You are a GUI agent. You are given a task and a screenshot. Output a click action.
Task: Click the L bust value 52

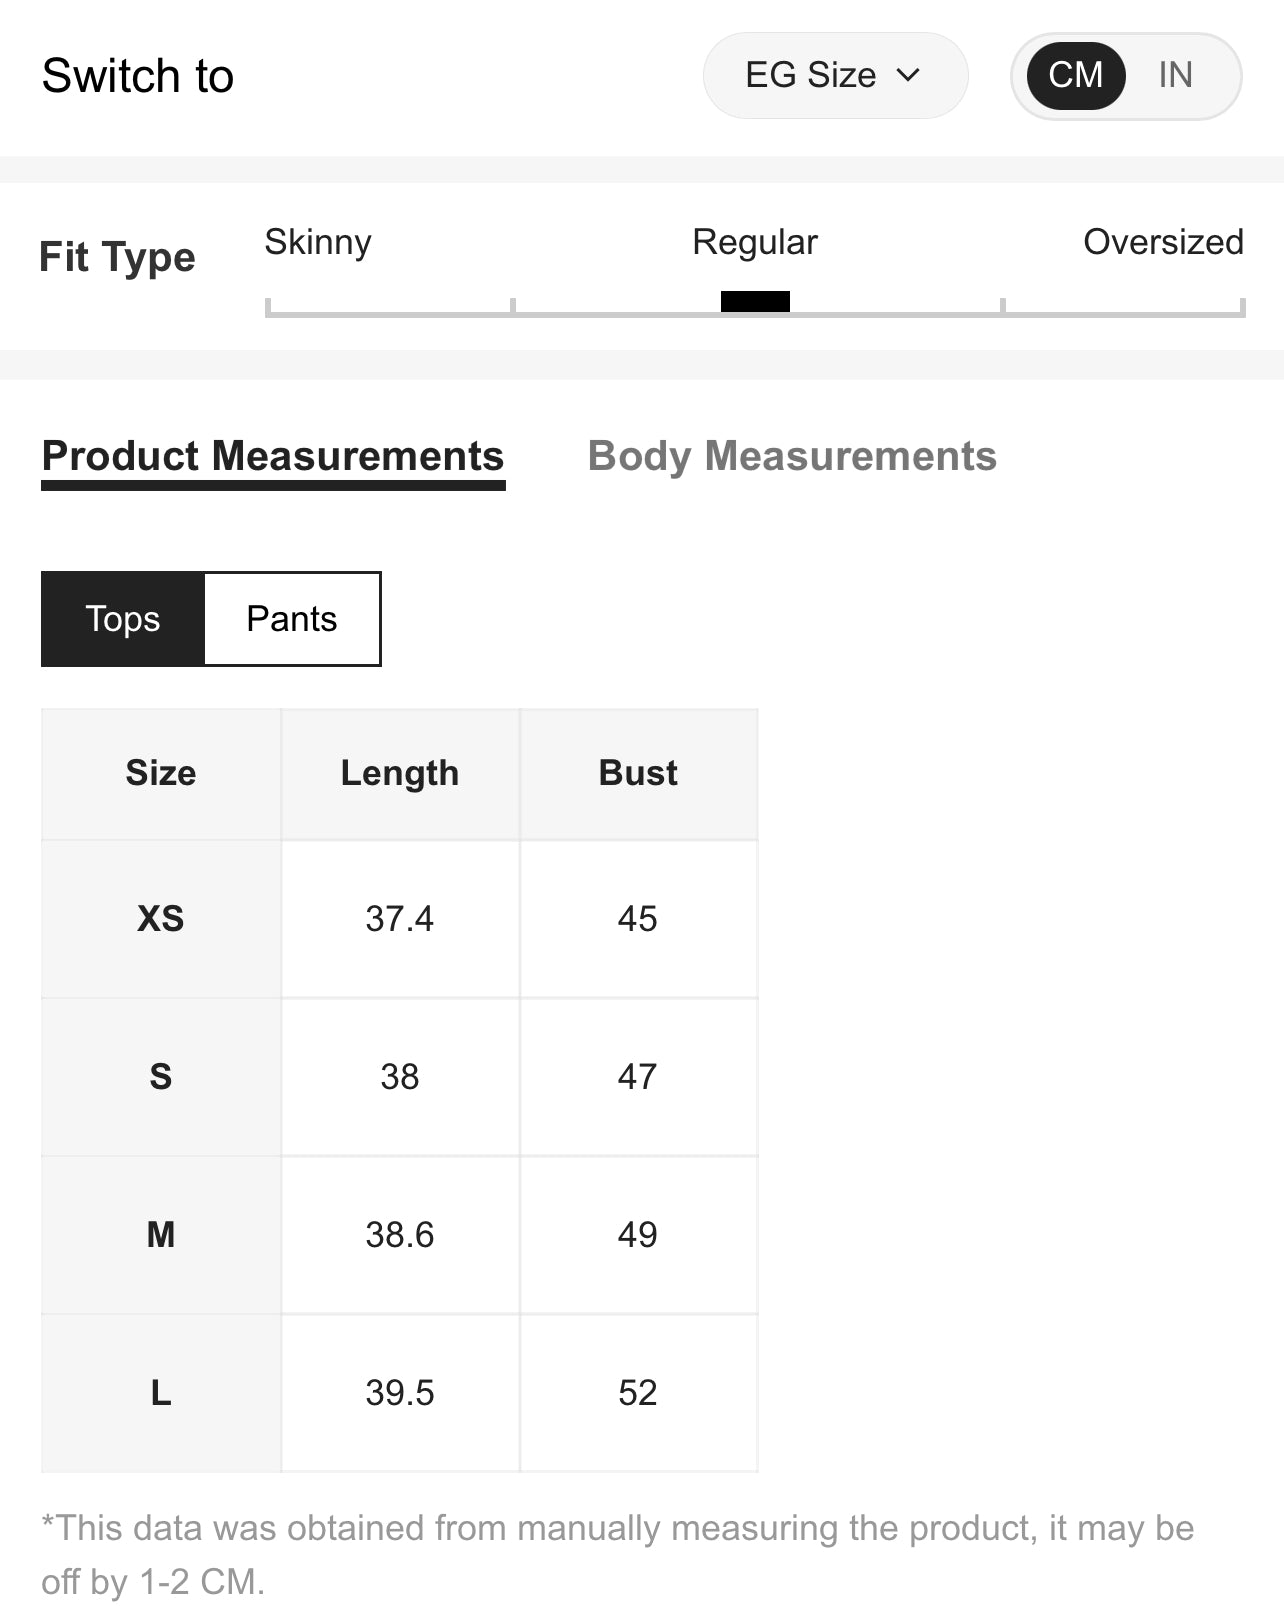(x=638, y=1393)
